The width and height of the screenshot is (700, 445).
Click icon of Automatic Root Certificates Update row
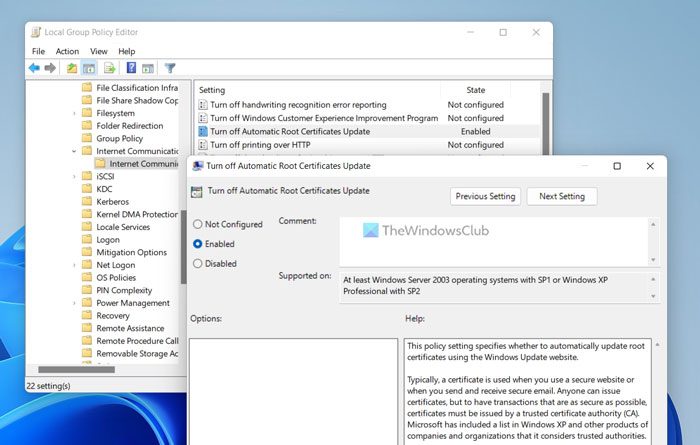[203, 132]
